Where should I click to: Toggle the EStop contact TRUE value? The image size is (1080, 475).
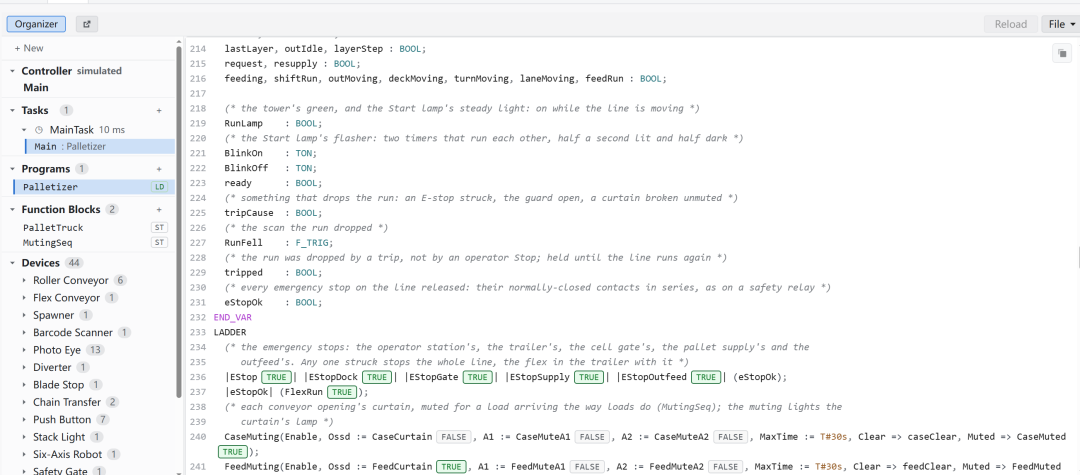click(x=276, y=377)
